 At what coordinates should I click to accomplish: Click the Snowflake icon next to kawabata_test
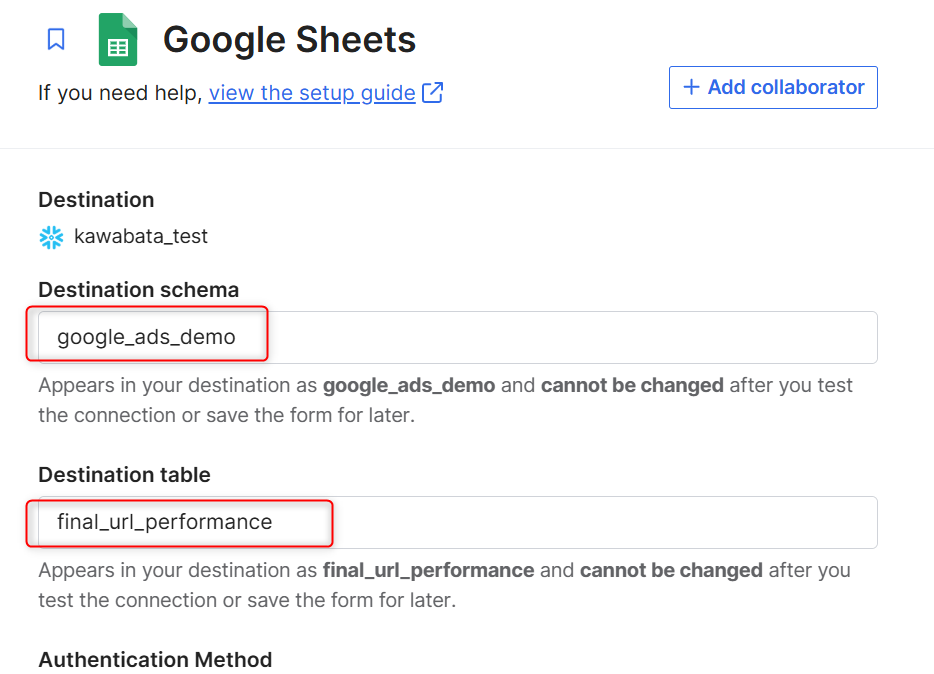tap(51, 237)
